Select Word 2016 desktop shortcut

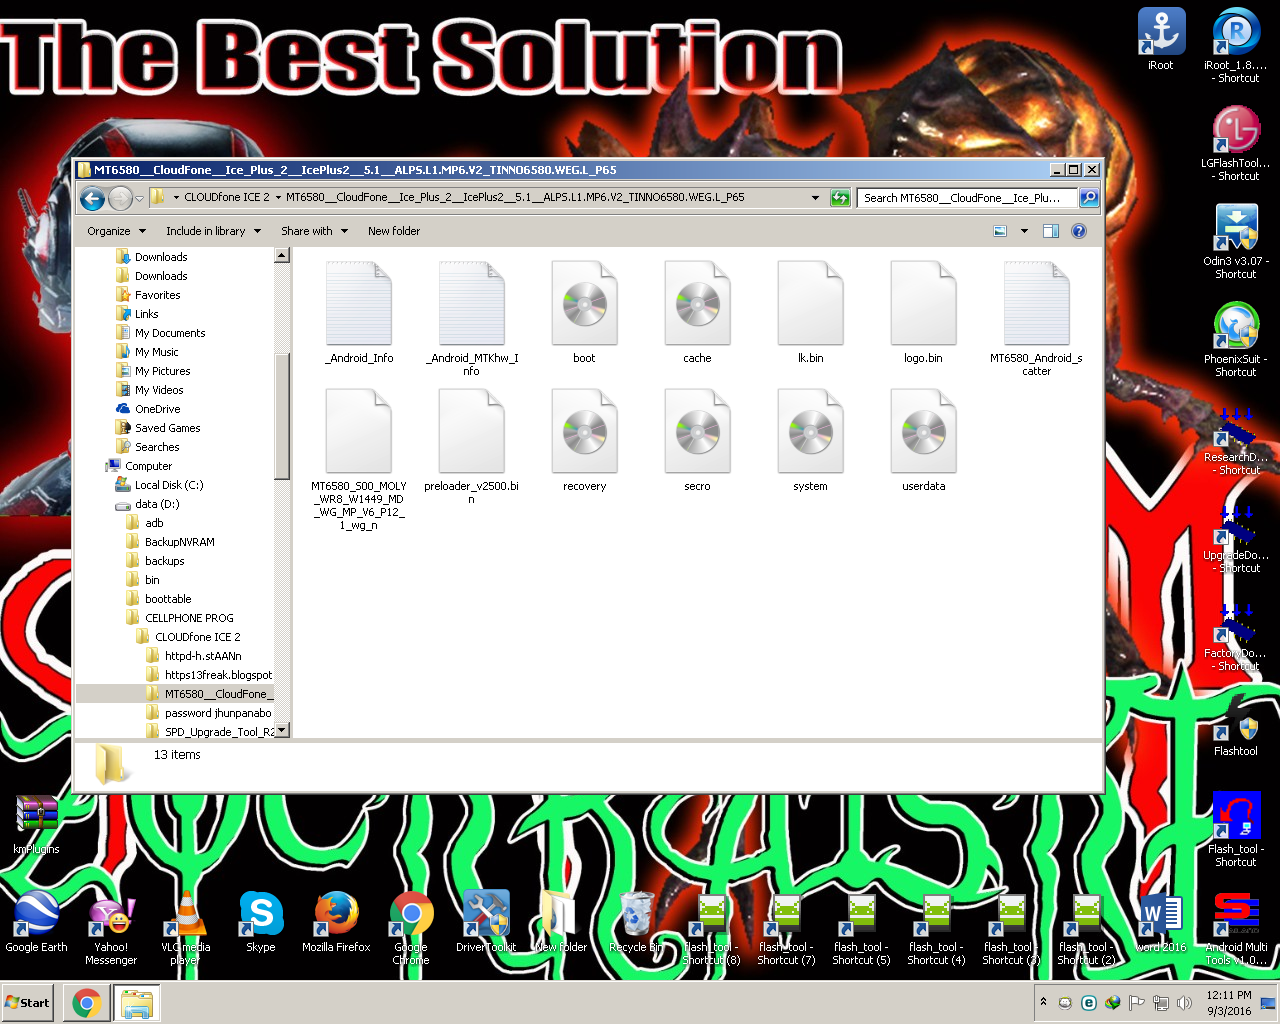1161,921
